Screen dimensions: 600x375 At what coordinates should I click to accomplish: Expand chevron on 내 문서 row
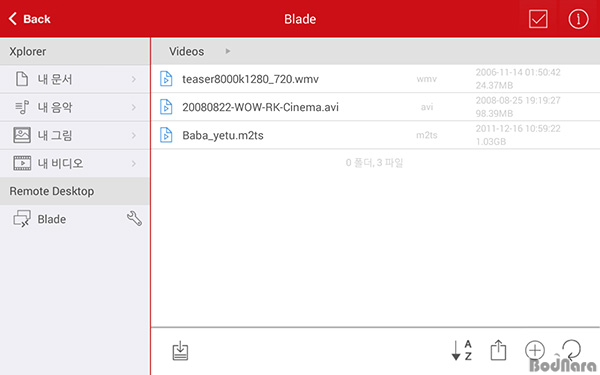[x=134, y=79]
